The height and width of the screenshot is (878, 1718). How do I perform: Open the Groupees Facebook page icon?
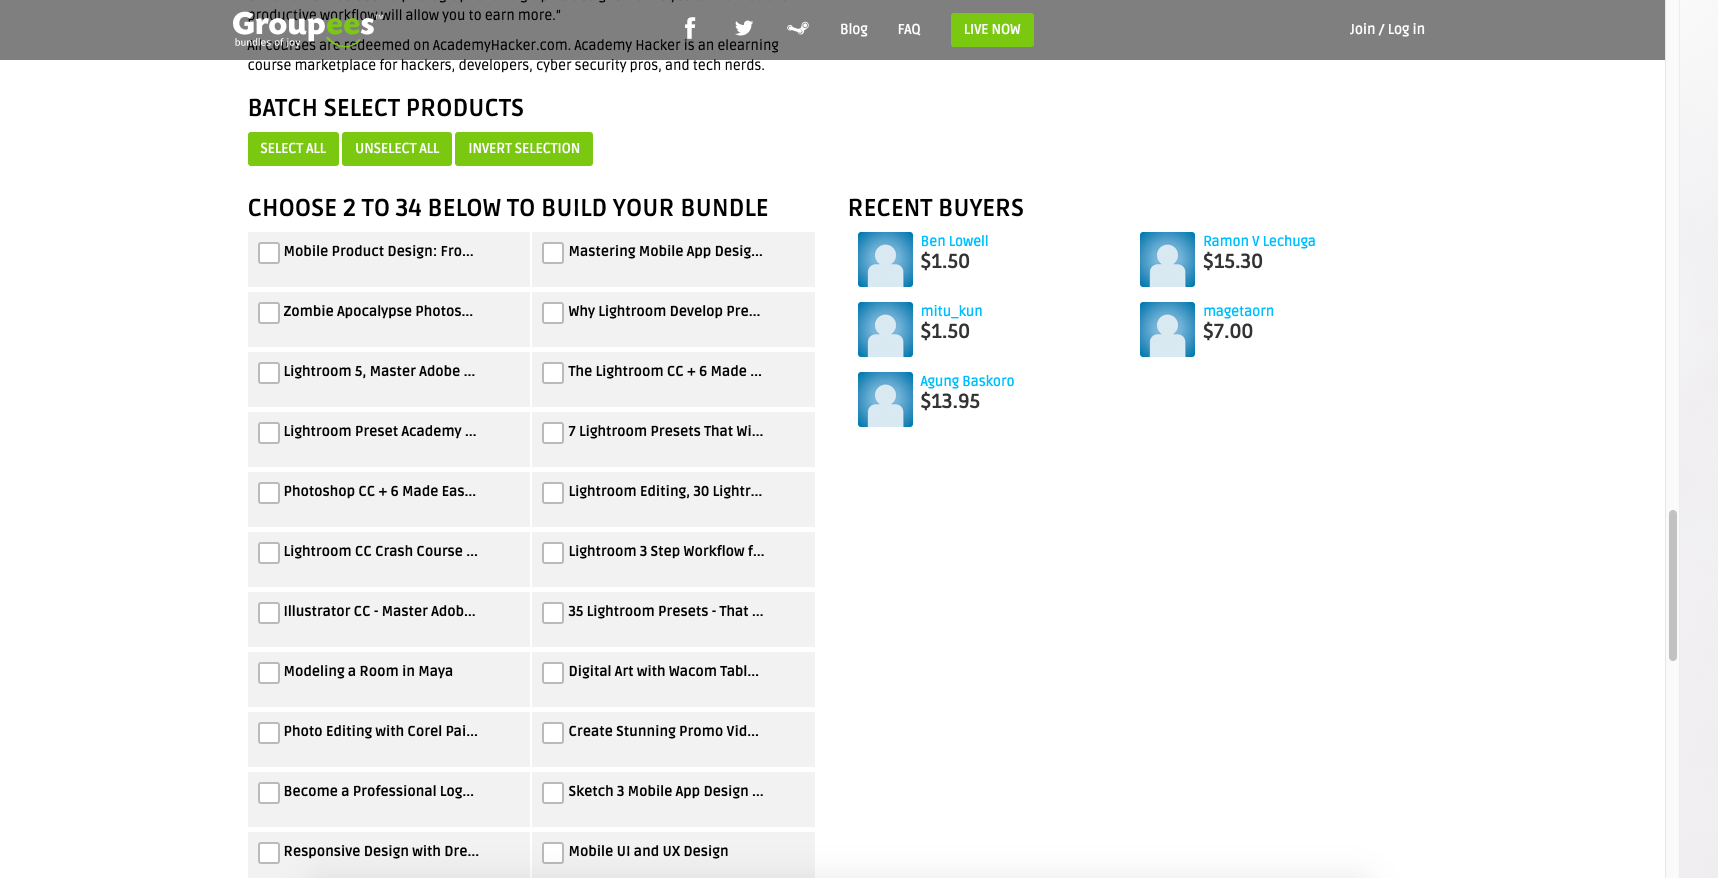pyautogui.click(x=689, y=28)
